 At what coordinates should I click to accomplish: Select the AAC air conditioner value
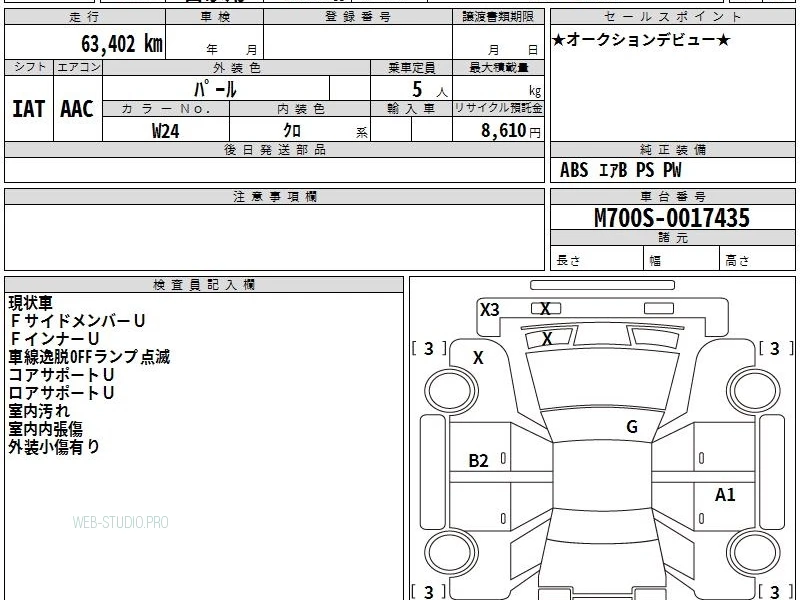coord(77,109)
